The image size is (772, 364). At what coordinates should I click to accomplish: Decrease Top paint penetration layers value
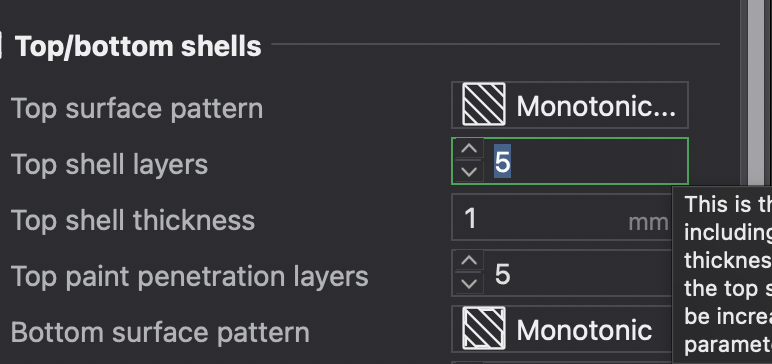coord(469,283)
